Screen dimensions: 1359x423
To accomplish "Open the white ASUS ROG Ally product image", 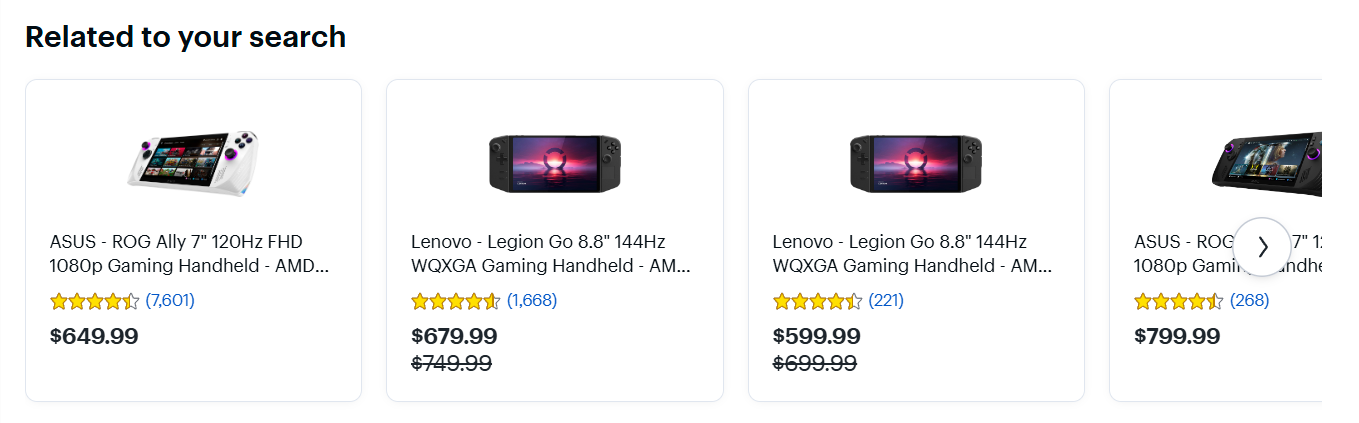I will pyautogui.click(x=193, y=161).
